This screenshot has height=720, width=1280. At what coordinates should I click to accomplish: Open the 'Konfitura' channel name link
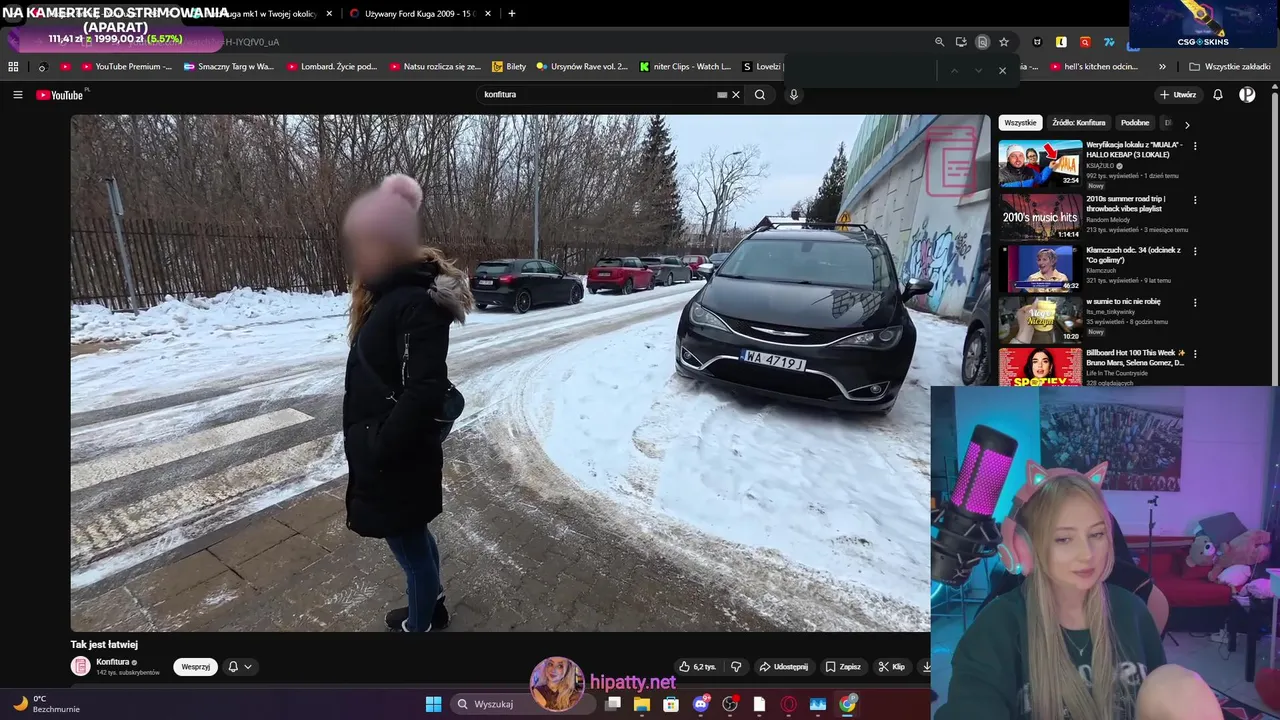point(112,662)
